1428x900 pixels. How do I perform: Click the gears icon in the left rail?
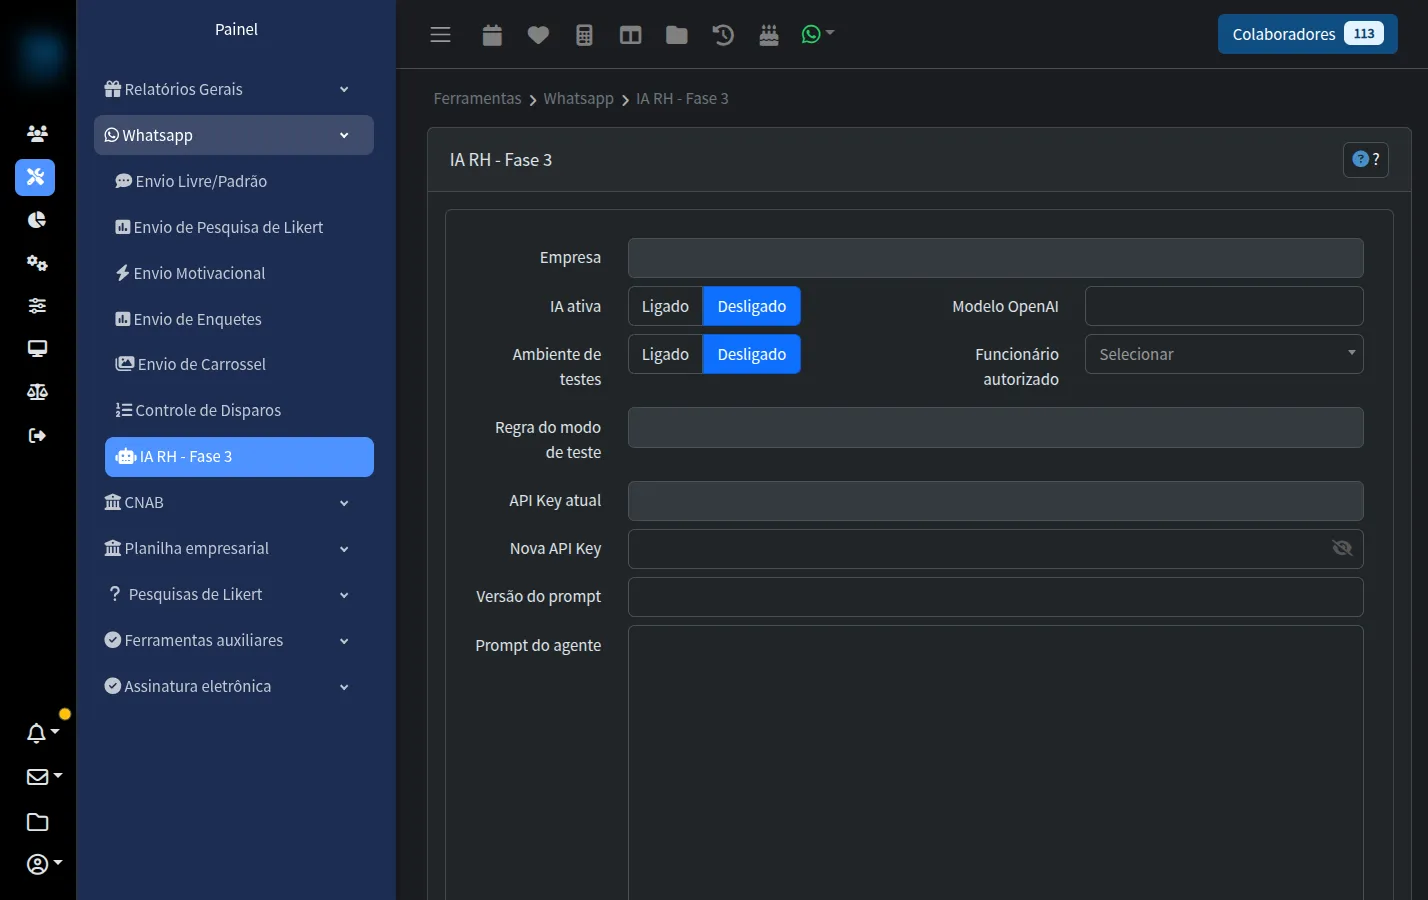[37, 263]
